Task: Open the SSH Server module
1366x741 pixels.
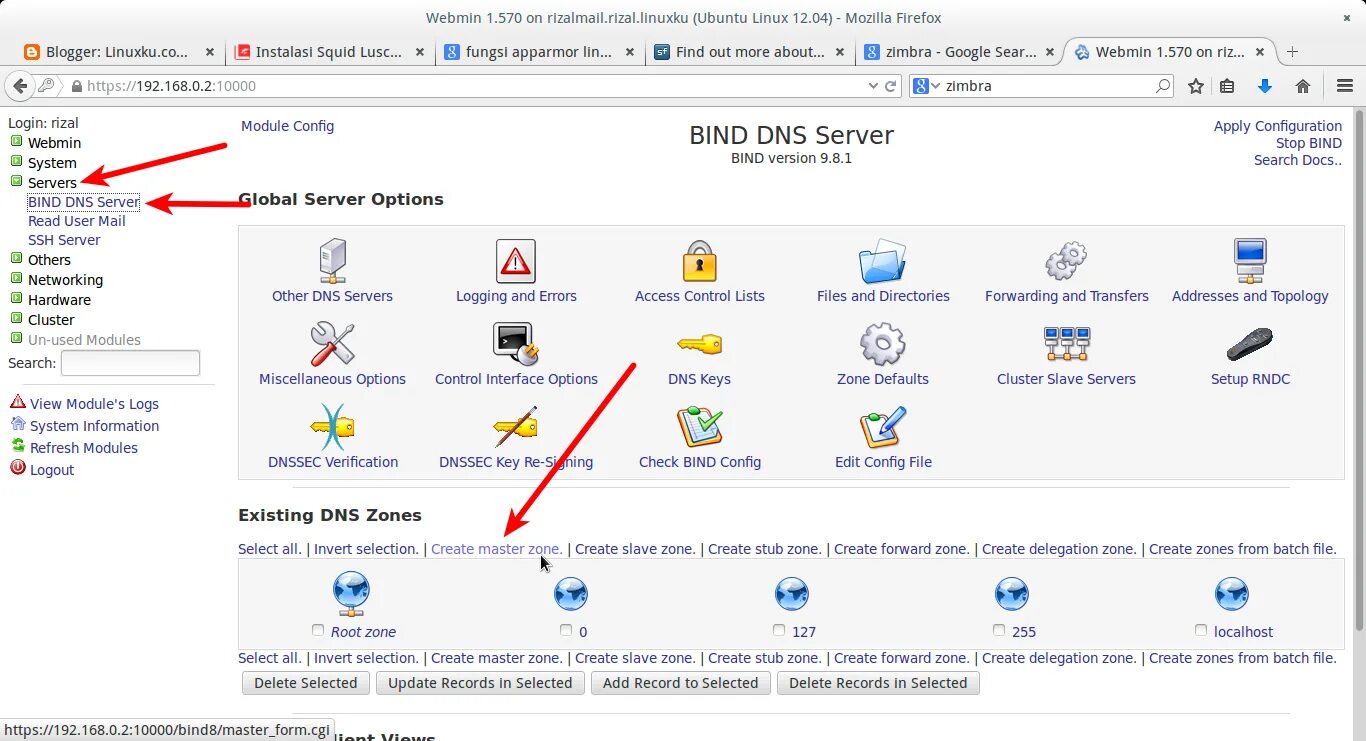Action: pyautogui.click(x=64, y=240)
